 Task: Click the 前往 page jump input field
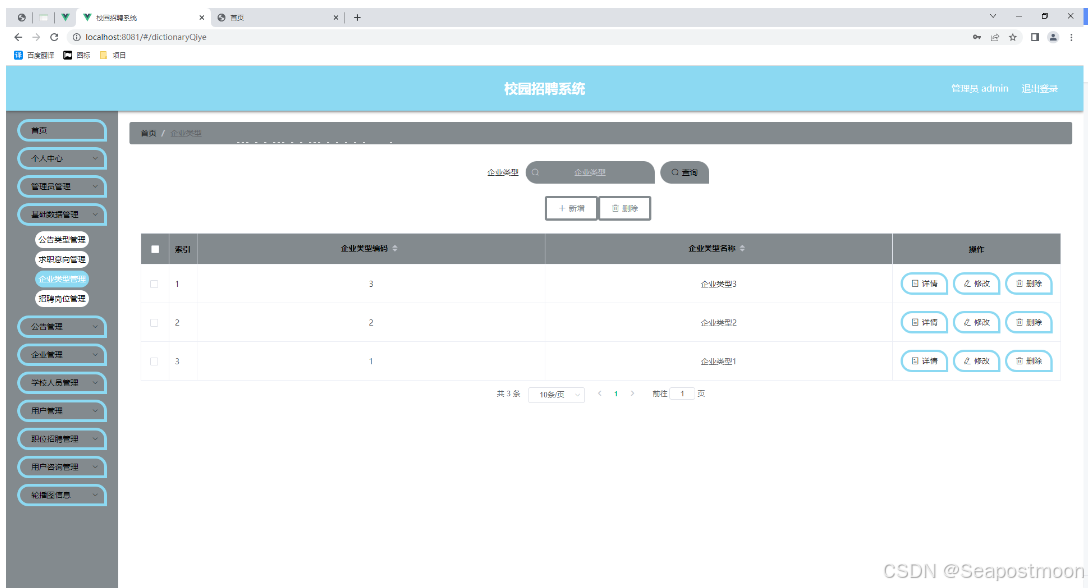[x=682, y=394]
